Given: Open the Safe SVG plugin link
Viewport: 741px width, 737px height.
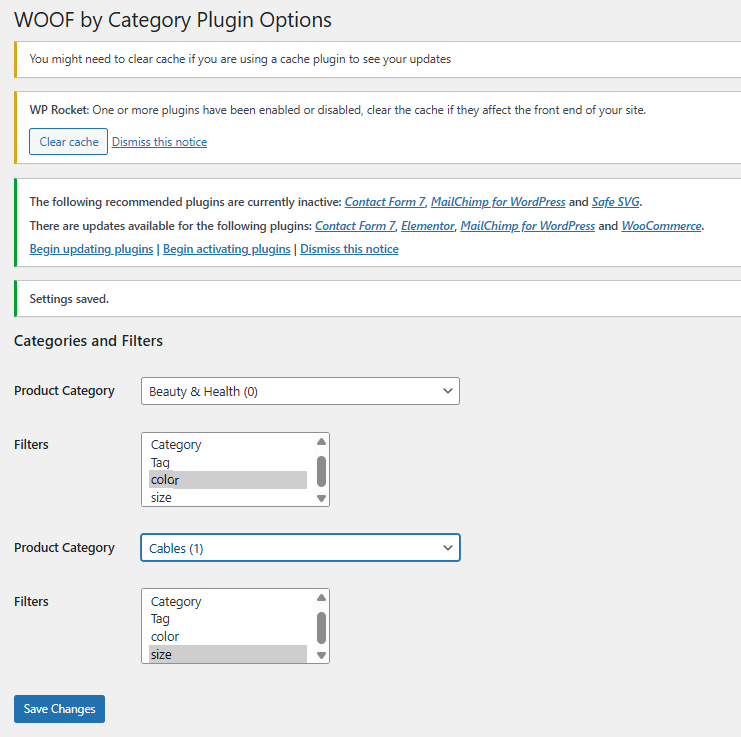Looking at the screenshot, I should click(615, 202).
